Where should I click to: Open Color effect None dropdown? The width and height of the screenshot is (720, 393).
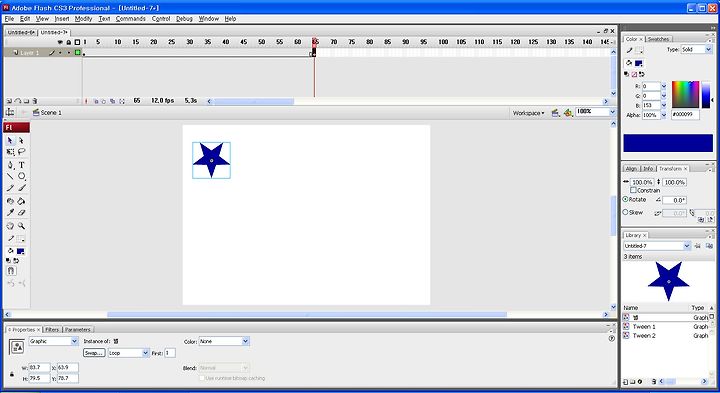pyautogui.click(x=224, y=341)
